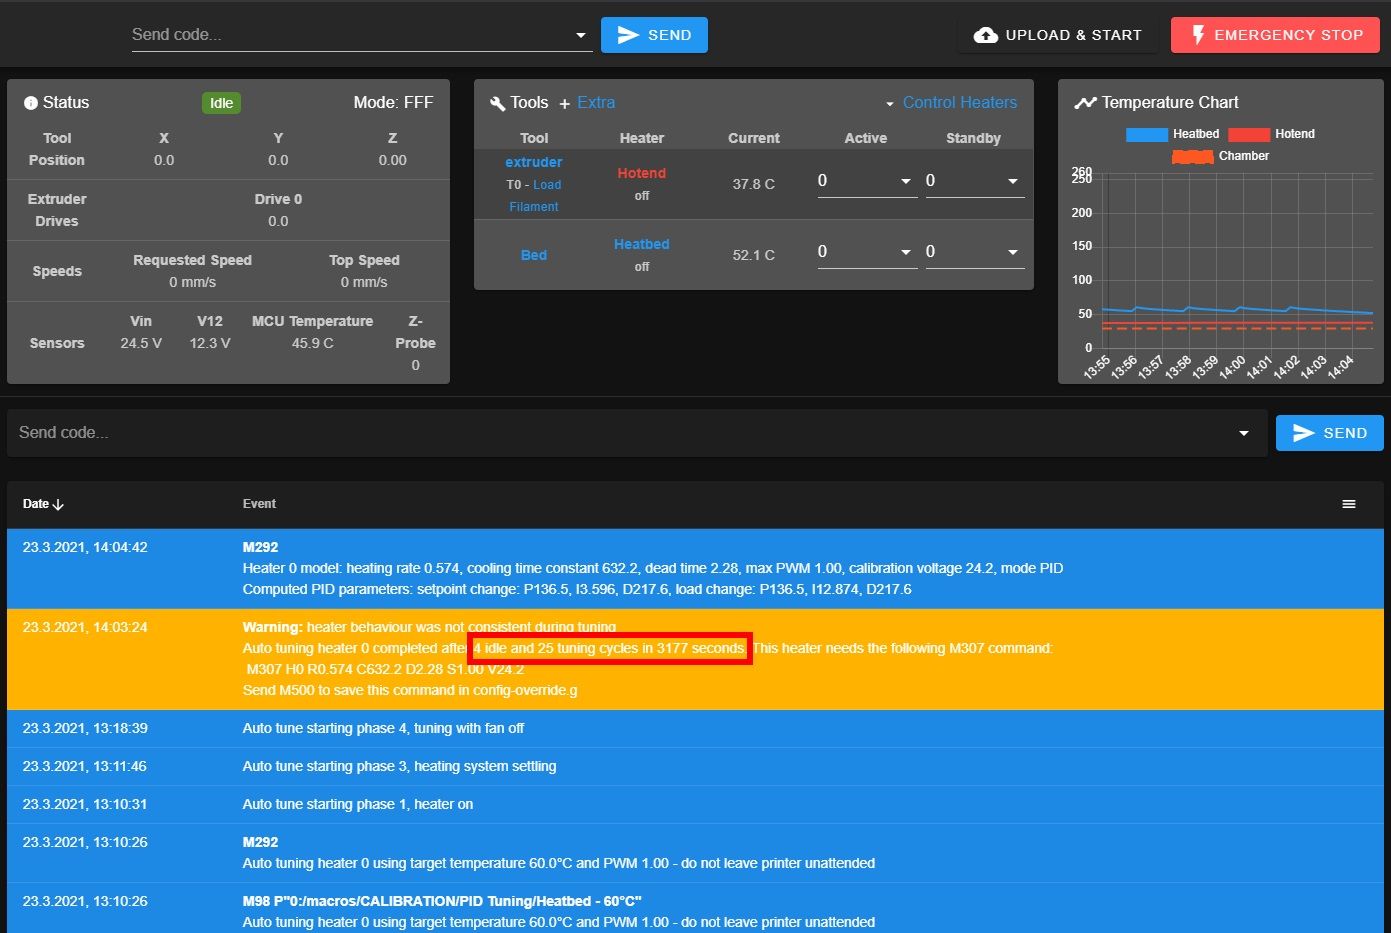The height and width of the screenshot is (933, 1391).
Task: Click the M98 macro log entry
Action: 695,908
